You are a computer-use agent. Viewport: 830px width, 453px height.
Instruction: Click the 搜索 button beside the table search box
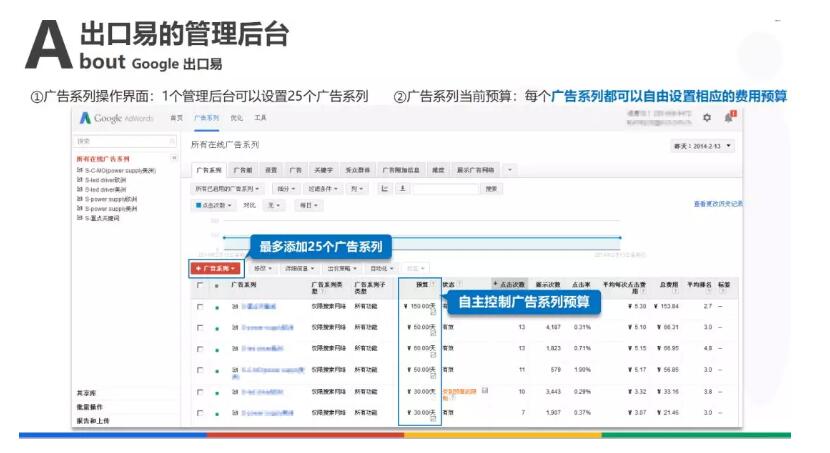tap(491, 188)
